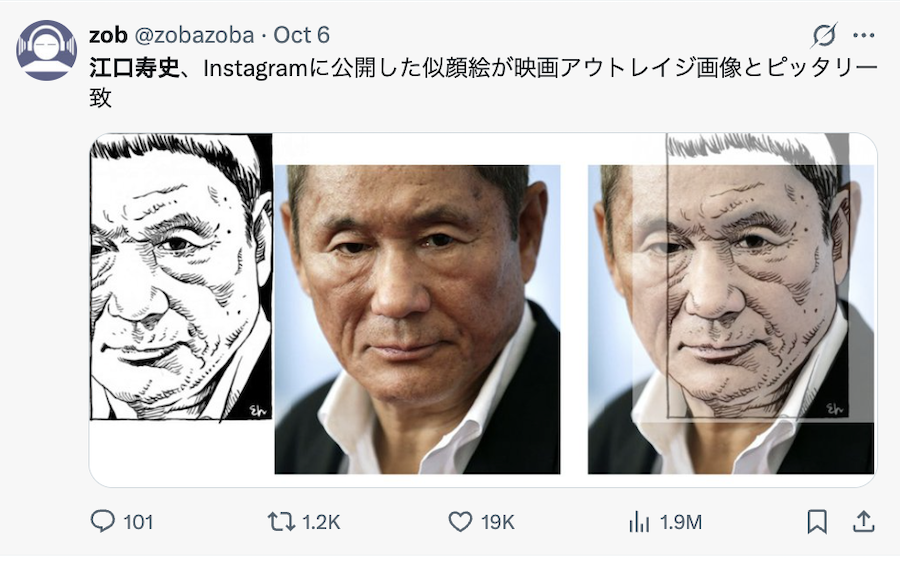Open the three-dot More menu
Viewport: 900px width, 569px height.
863,35
